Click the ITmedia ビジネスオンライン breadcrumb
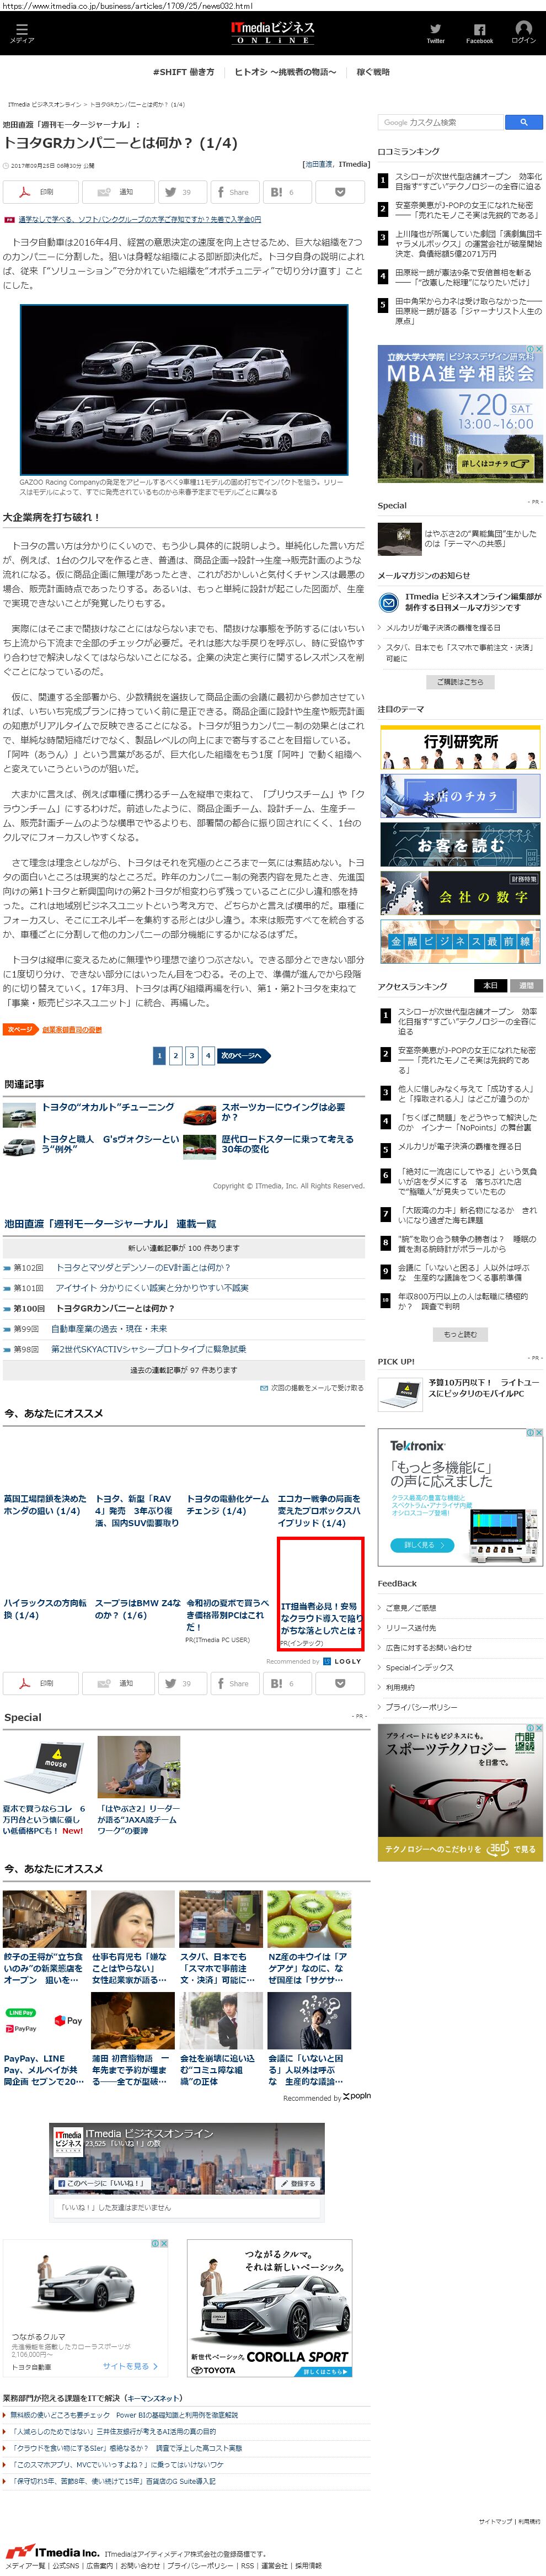 [45, 104]
